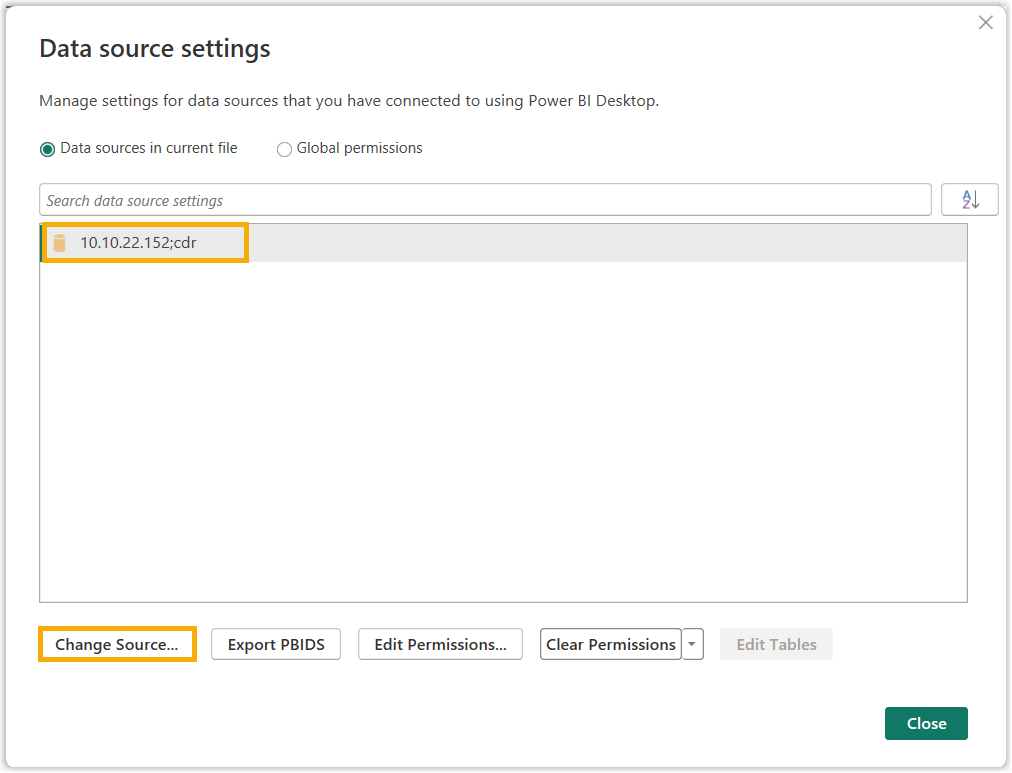Image resolution: width=1012 pixels, height=773 pixels.
Task: Click the Change Source... button
Action: point(117,644)
